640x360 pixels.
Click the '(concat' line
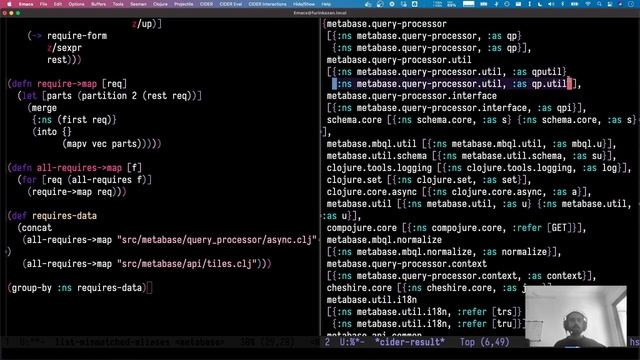coord(34,228)
